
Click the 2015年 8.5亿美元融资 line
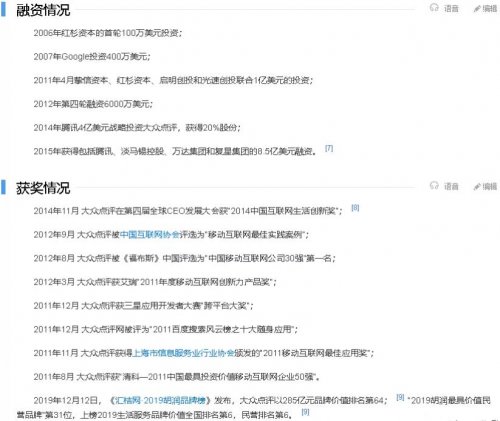pyautogui.click(x=175, y=151)
